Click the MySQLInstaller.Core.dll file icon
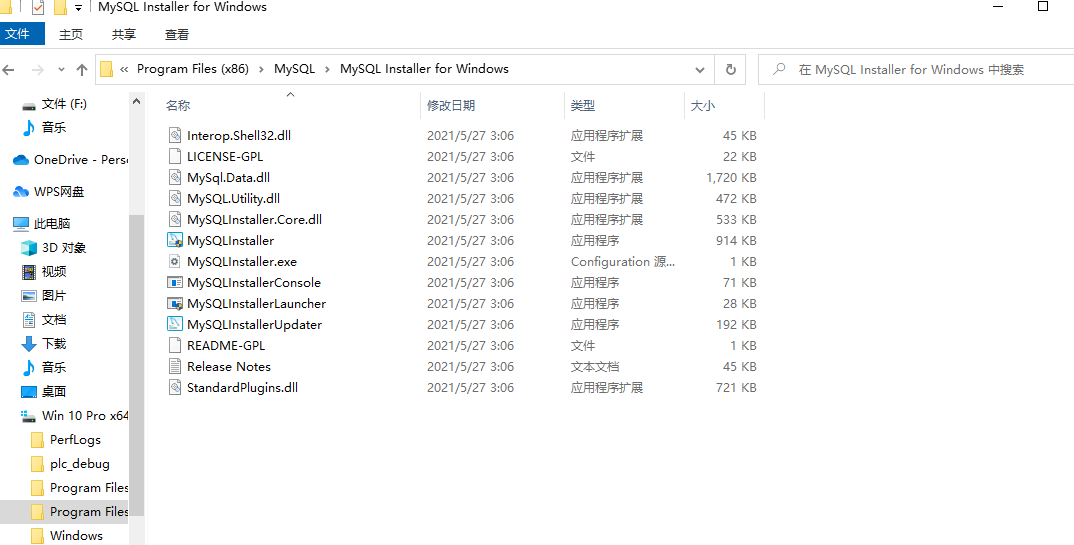This screenshot has height=545, width=1074. [175, 220]
